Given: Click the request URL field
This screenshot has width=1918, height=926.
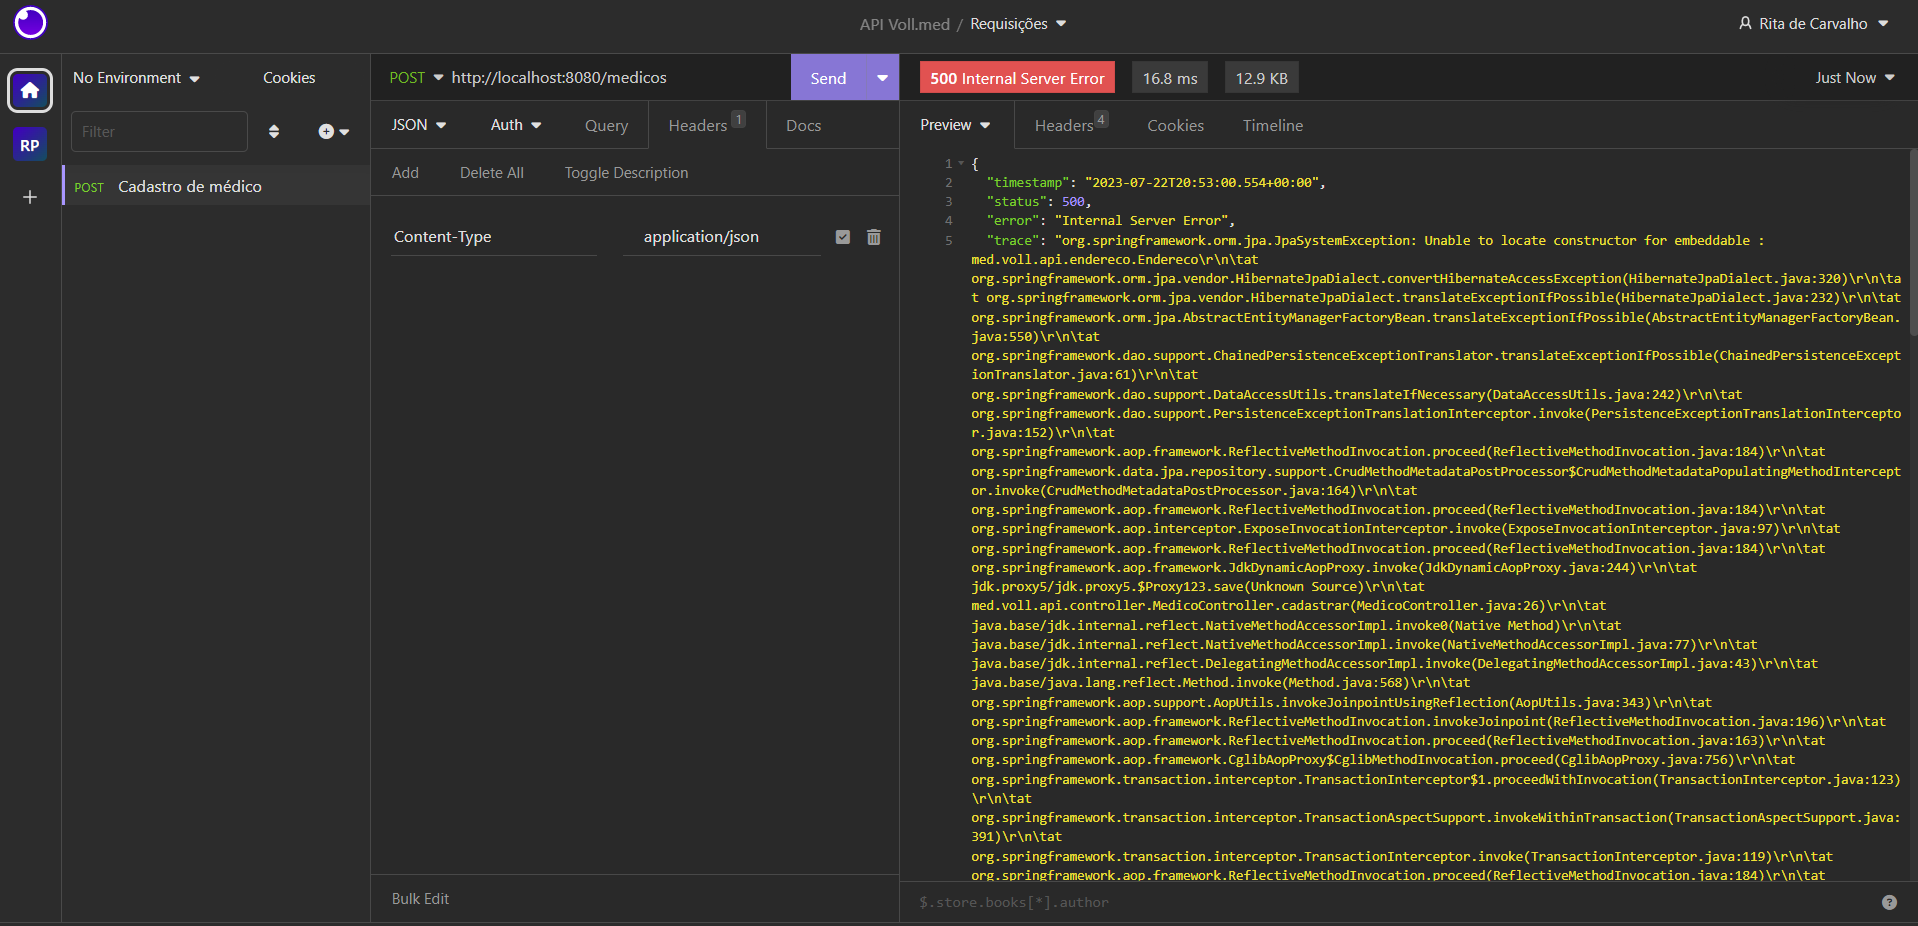Looking at the screenshot, I should pyautogui.click(x=615, y=78).
